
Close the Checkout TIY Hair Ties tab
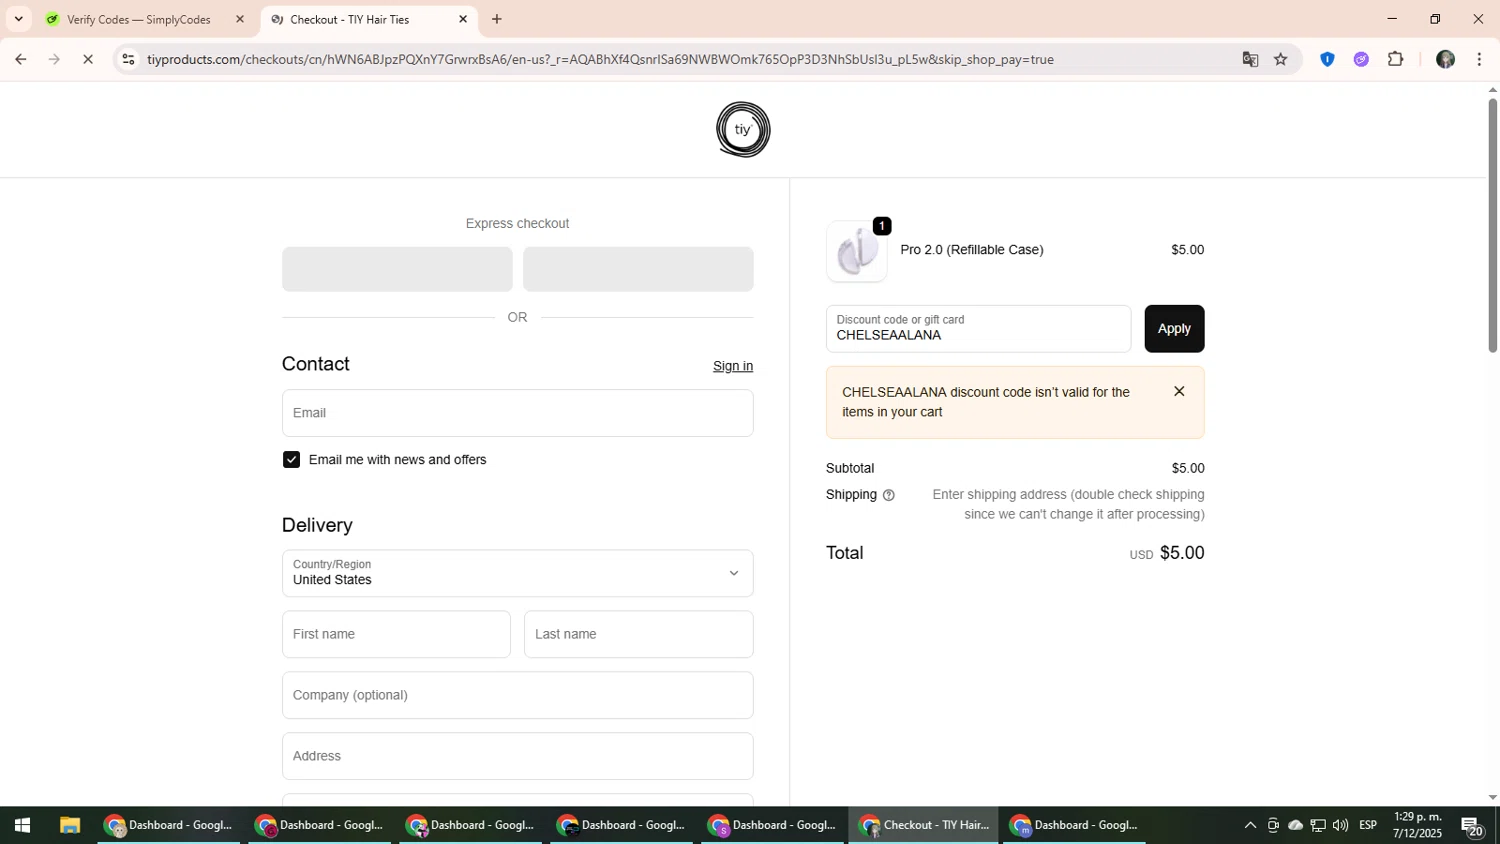(463, 19)
